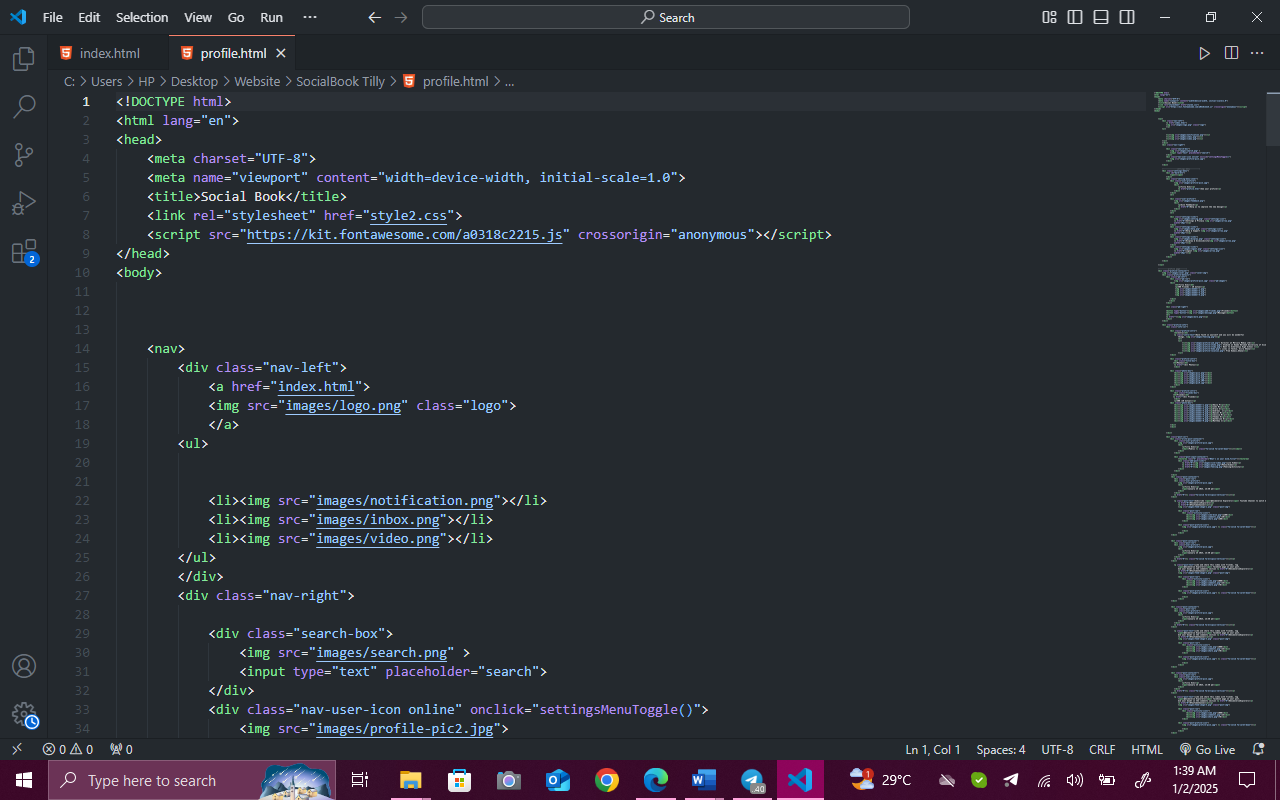This screenshot has width=1280, height=800.
Task: Open File Explorer from taskbar
Action: point(410,780)
